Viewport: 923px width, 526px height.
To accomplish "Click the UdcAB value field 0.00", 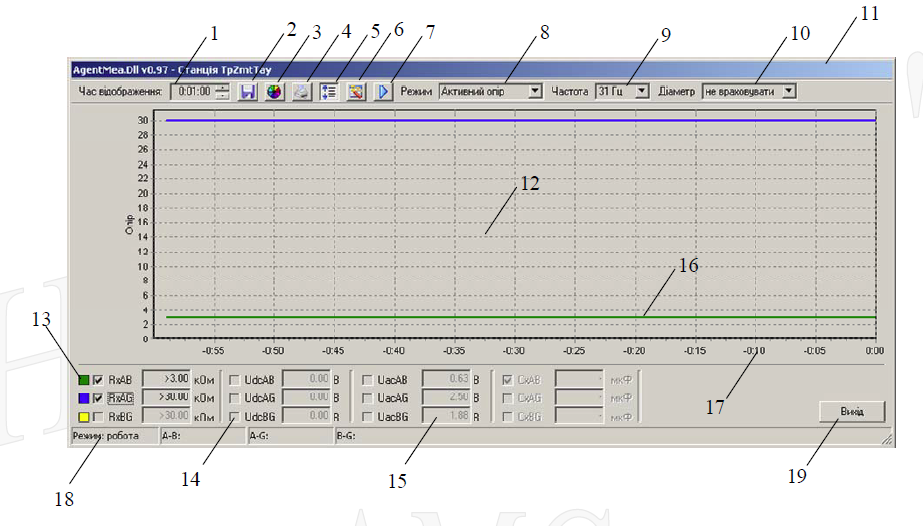I will click(x=306, y=379).
